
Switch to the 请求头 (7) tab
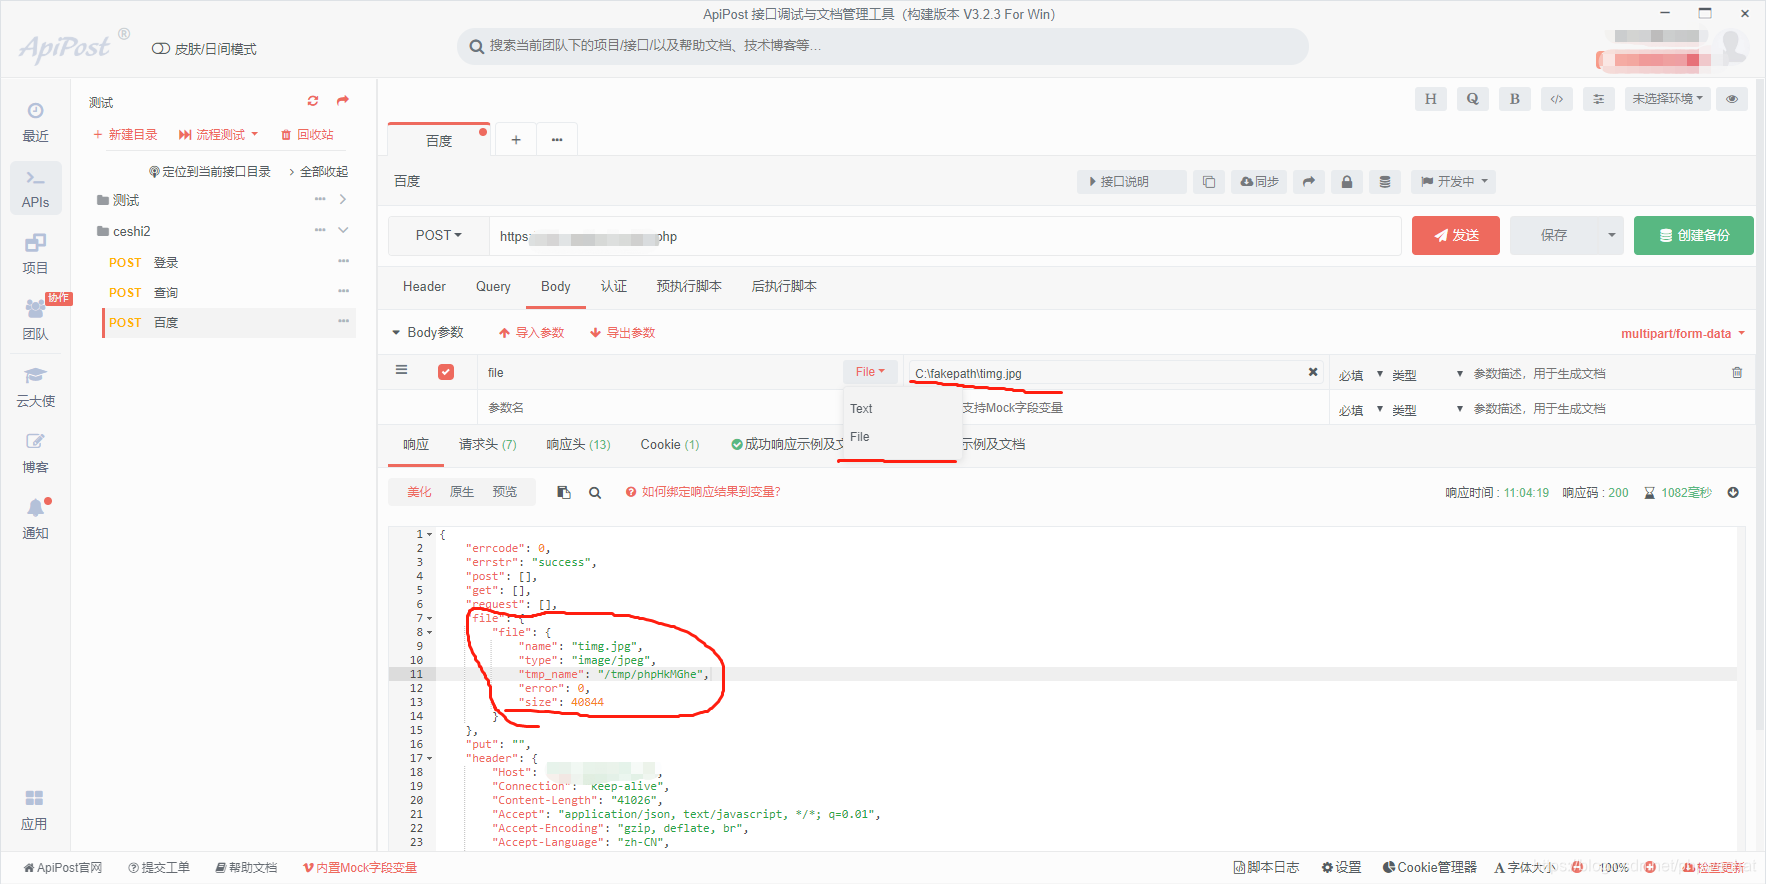tap(488, 445)
